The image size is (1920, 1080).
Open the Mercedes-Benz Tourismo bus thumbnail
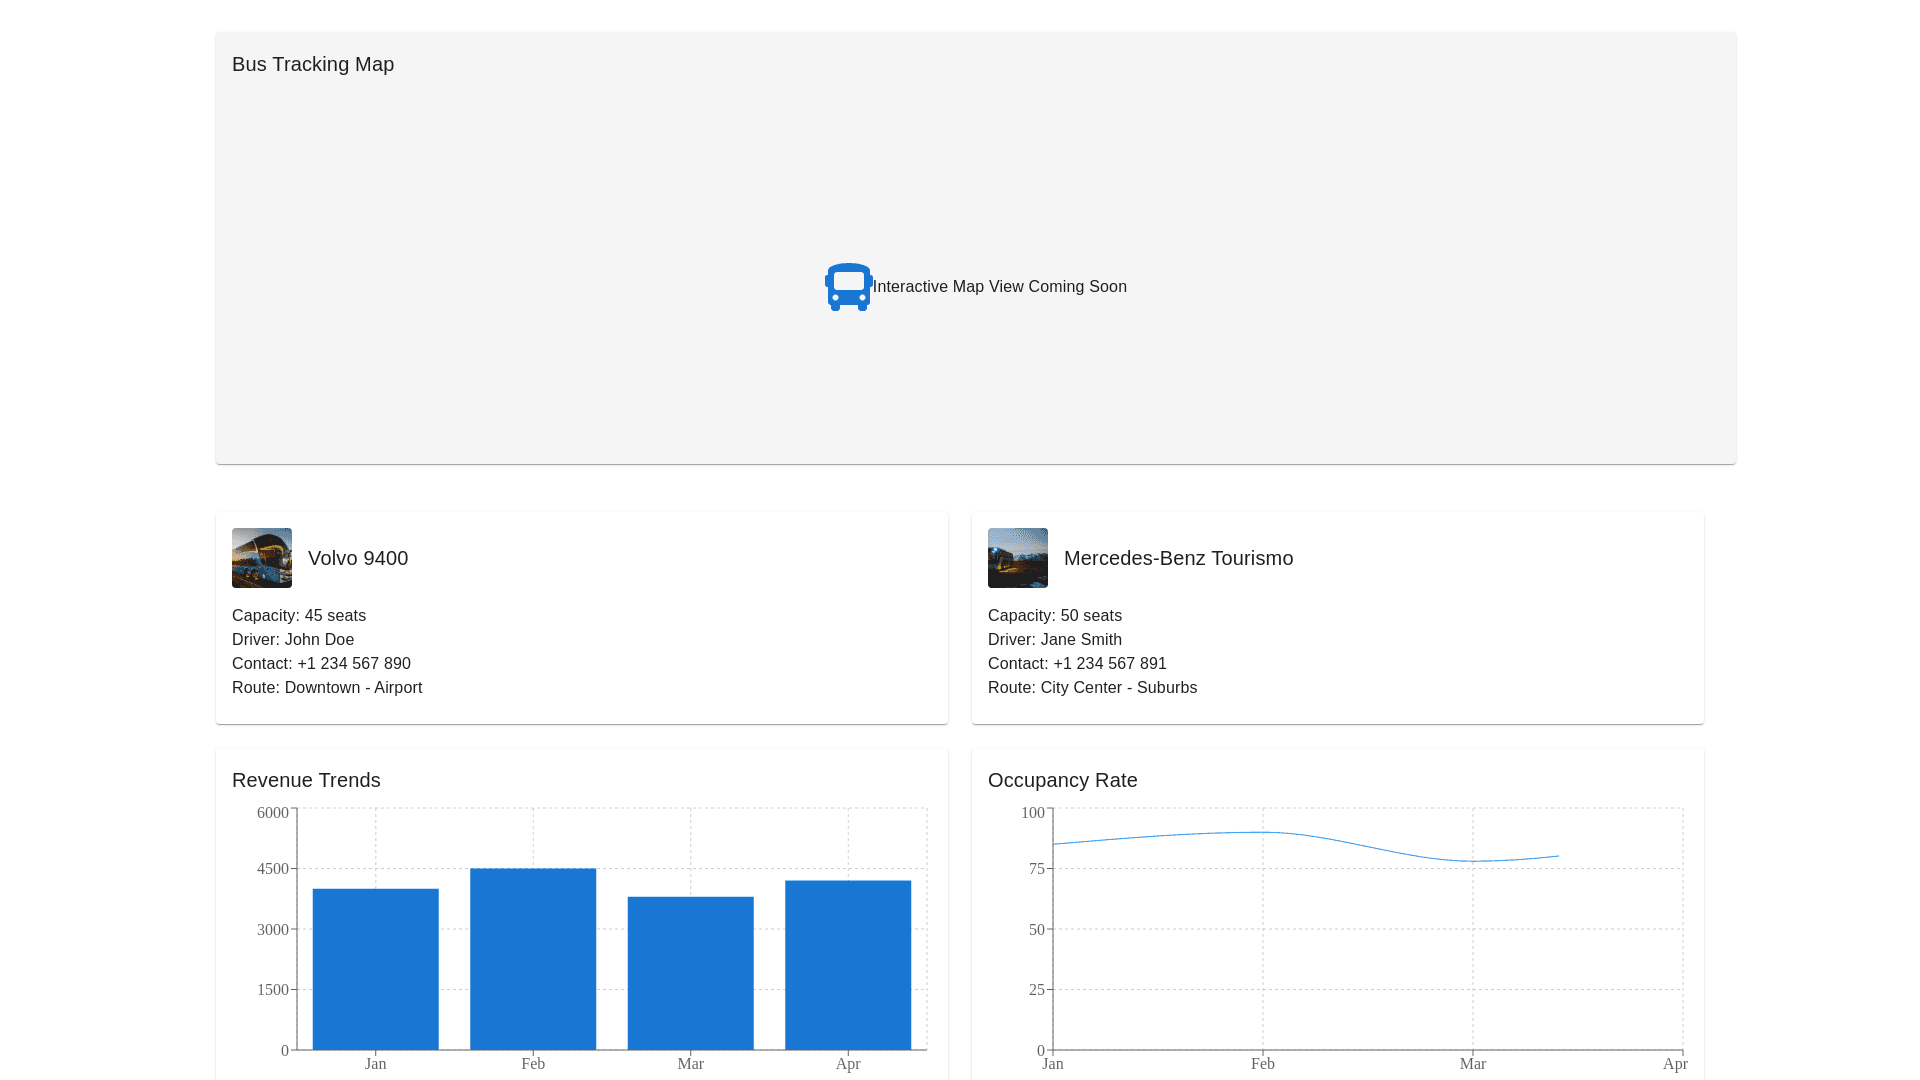click(1017, 558)
